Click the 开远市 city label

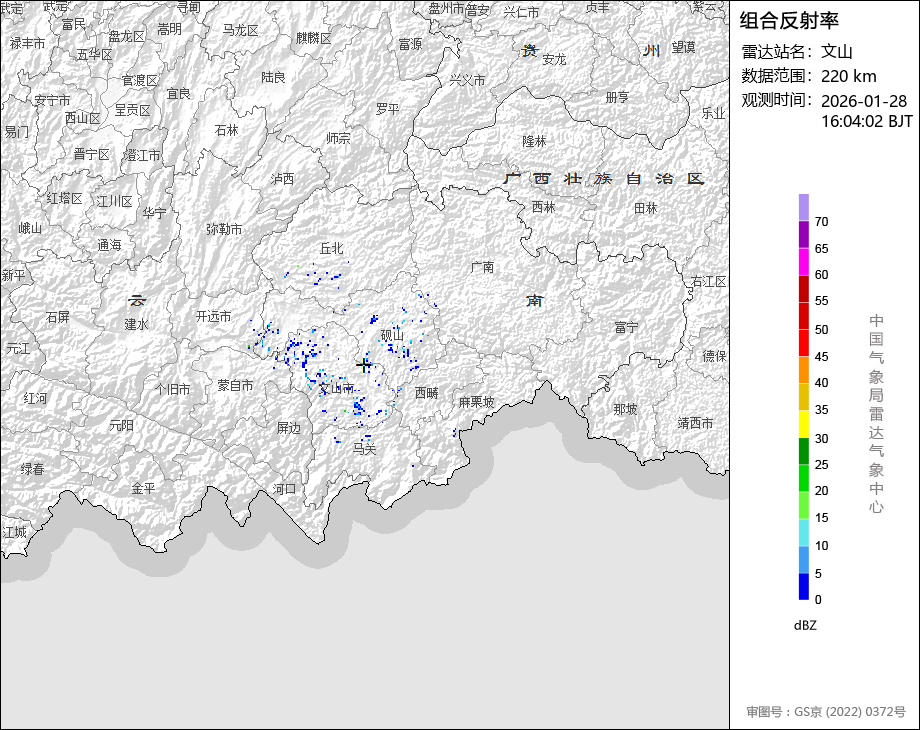click(x=213, y=316)
